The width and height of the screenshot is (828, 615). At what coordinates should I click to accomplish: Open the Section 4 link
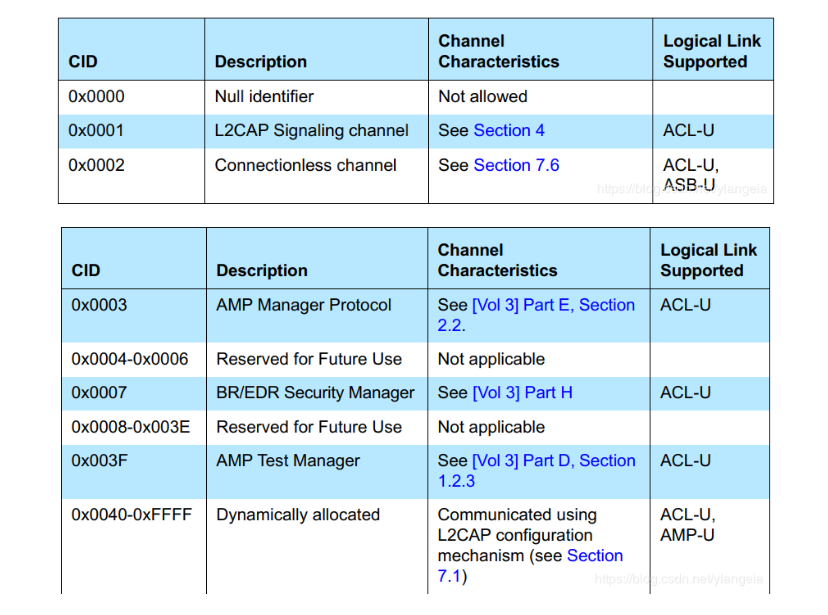pos(509,130)
